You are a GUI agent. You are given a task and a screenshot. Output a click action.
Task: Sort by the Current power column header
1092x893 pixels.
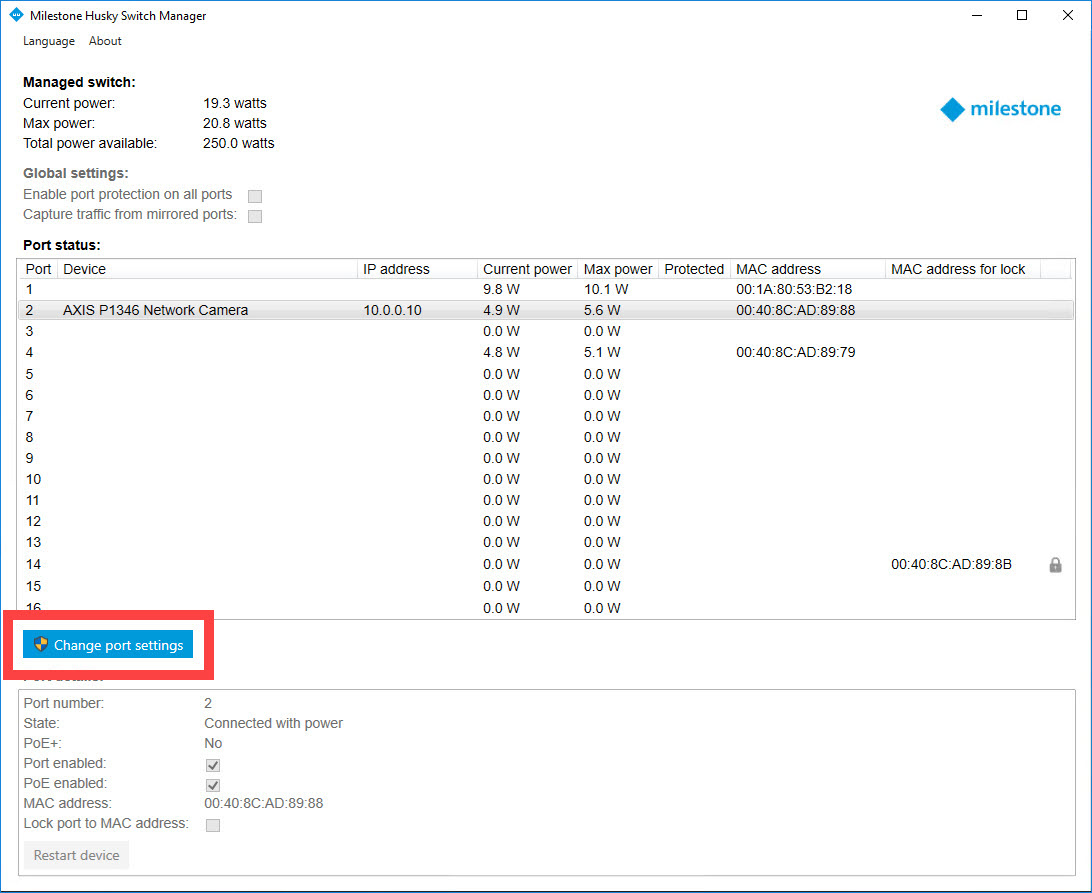click(x=527, y=269)
